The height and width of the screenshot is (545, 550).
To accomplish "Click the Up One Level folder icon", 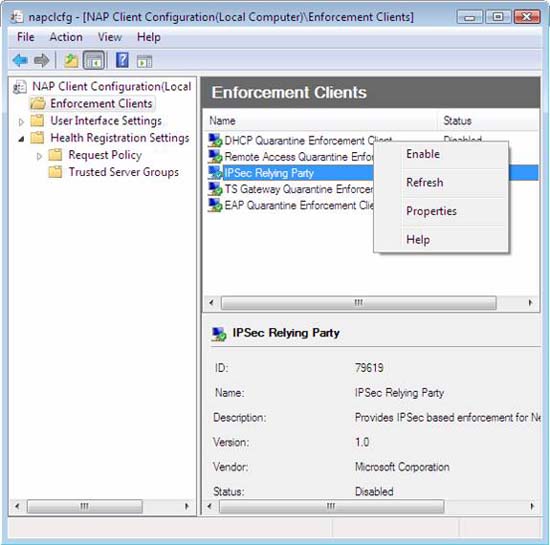I will pos(71,61).
